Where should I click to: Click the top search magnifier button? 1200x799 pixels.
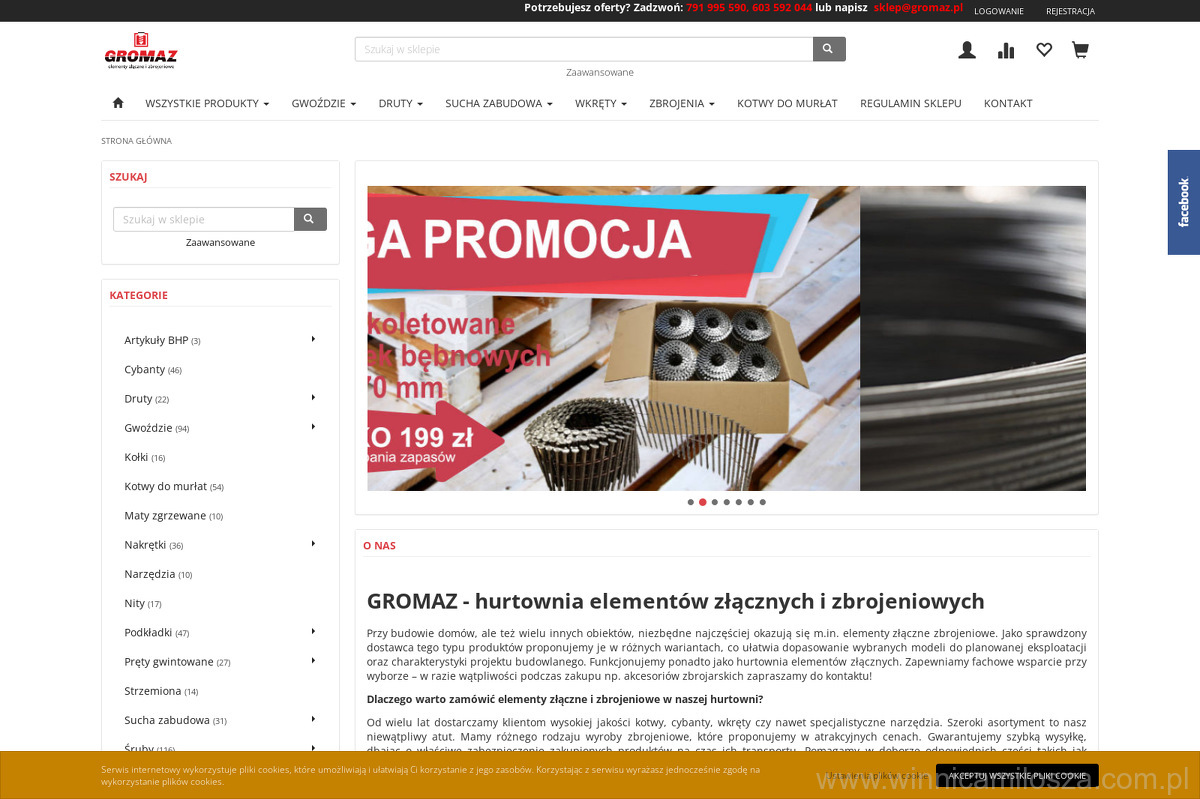(x=829, y=49)
